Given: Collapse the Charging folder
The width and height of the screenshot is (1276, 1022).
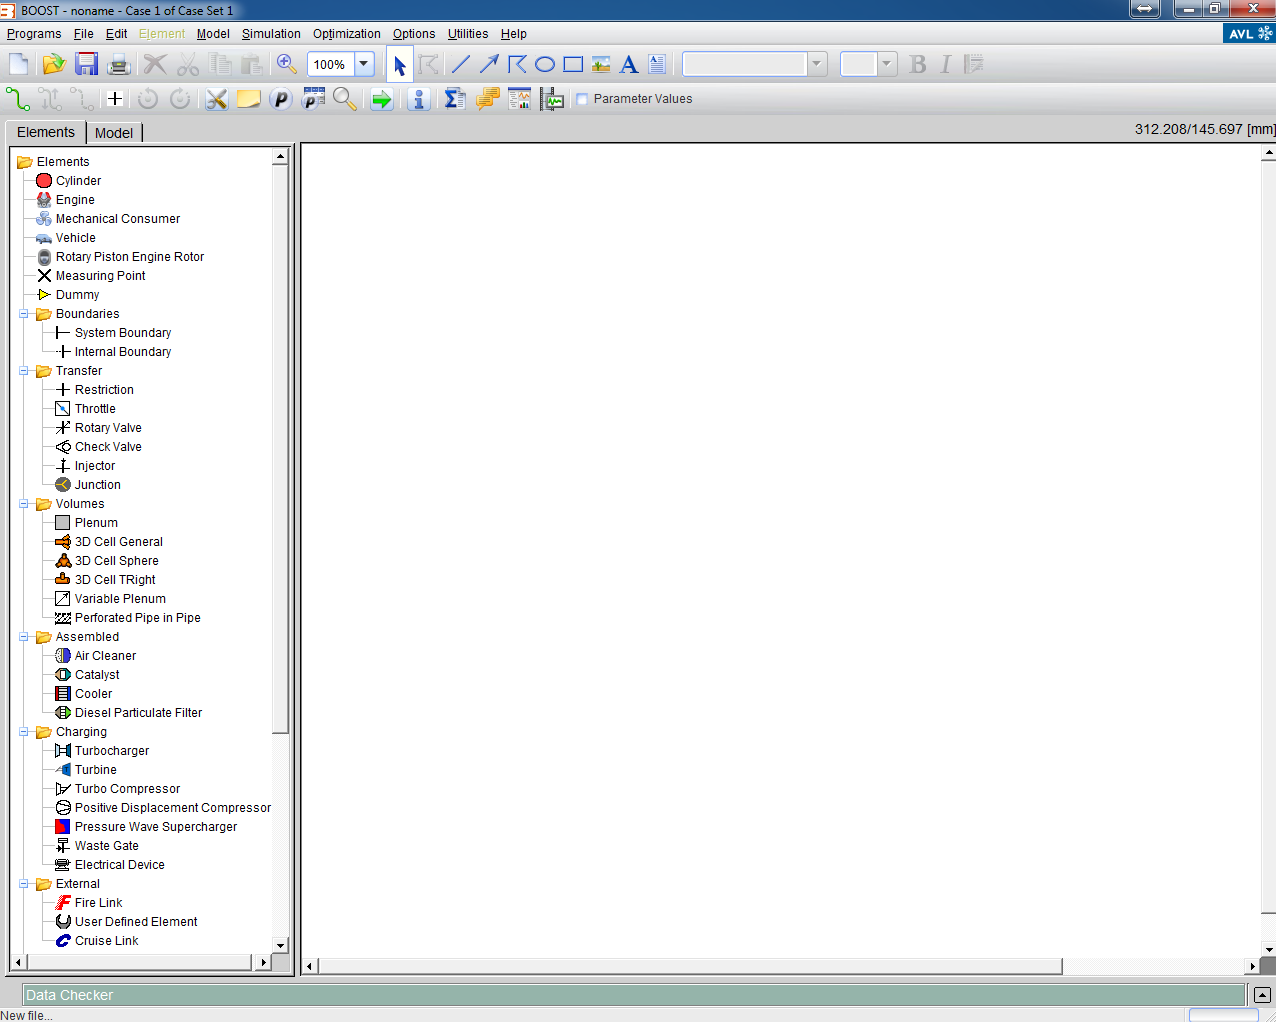Looking at the screenshot, I should pos(24,732).
